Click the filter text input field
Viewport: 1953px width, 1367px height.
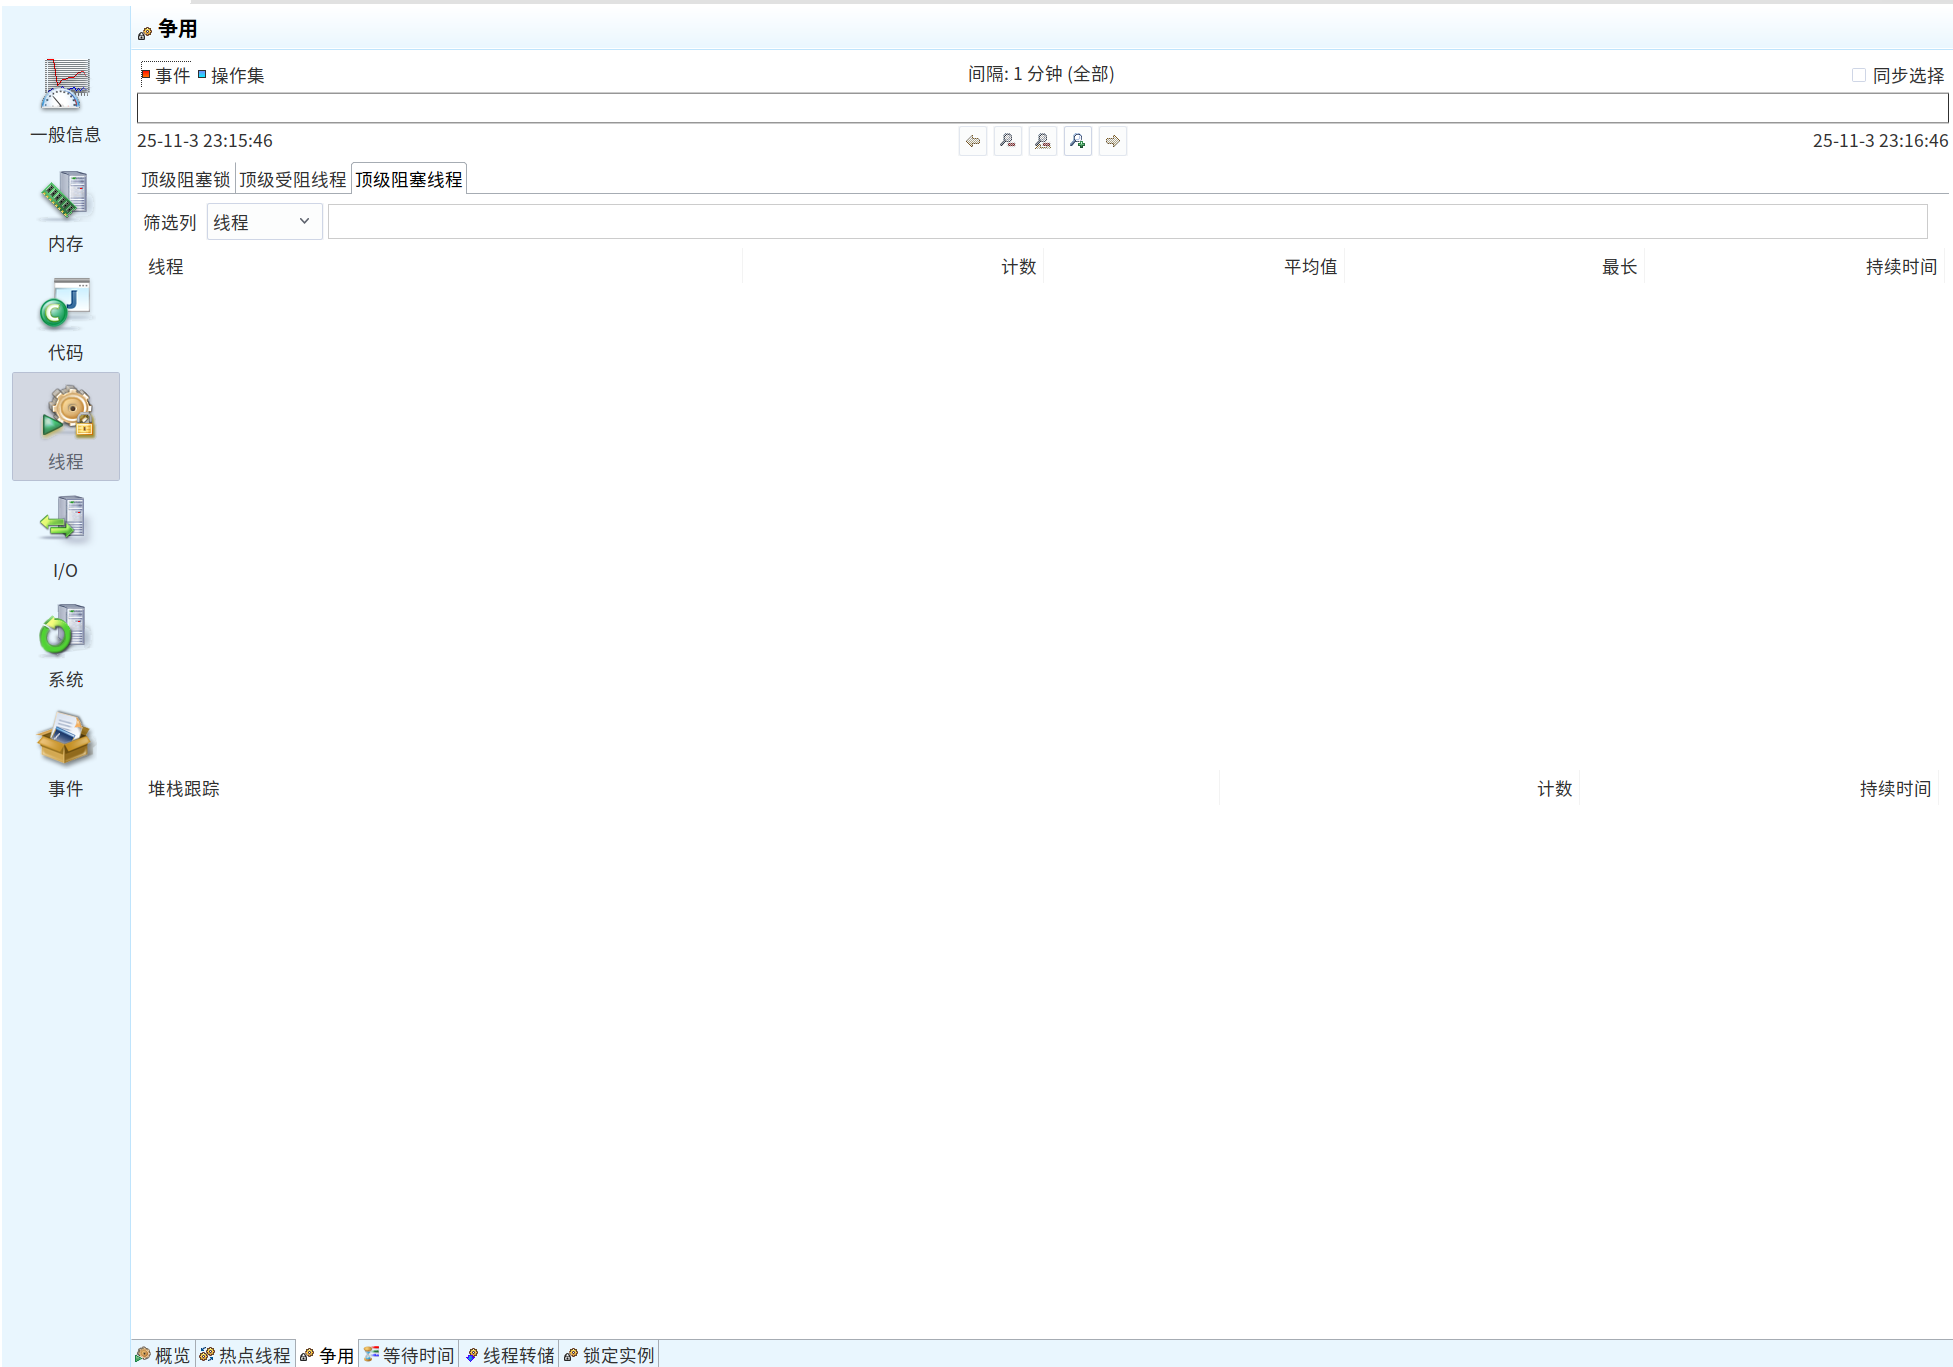coord(1126,222)
